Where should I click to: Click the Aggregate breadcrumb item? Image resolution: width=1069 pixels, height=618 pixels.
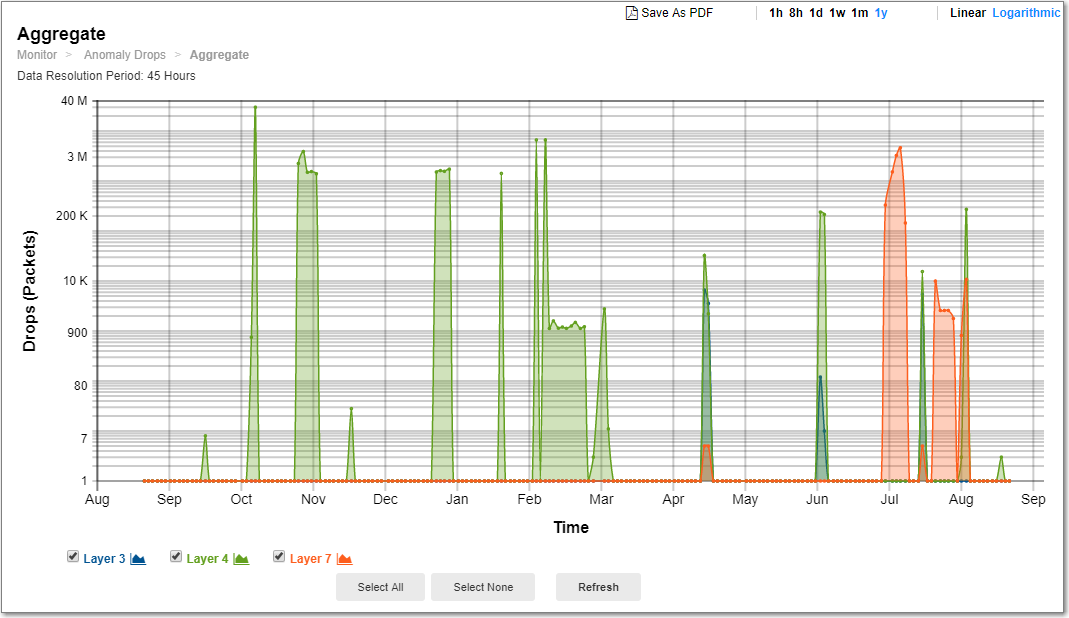[219, 55]
